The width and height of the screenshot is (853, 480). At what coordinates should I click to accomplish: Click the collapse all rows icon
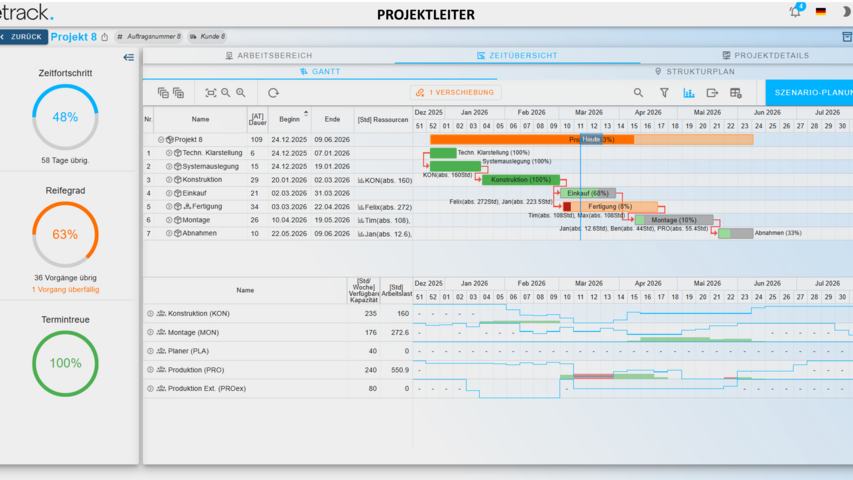click(x=163, y=93)
